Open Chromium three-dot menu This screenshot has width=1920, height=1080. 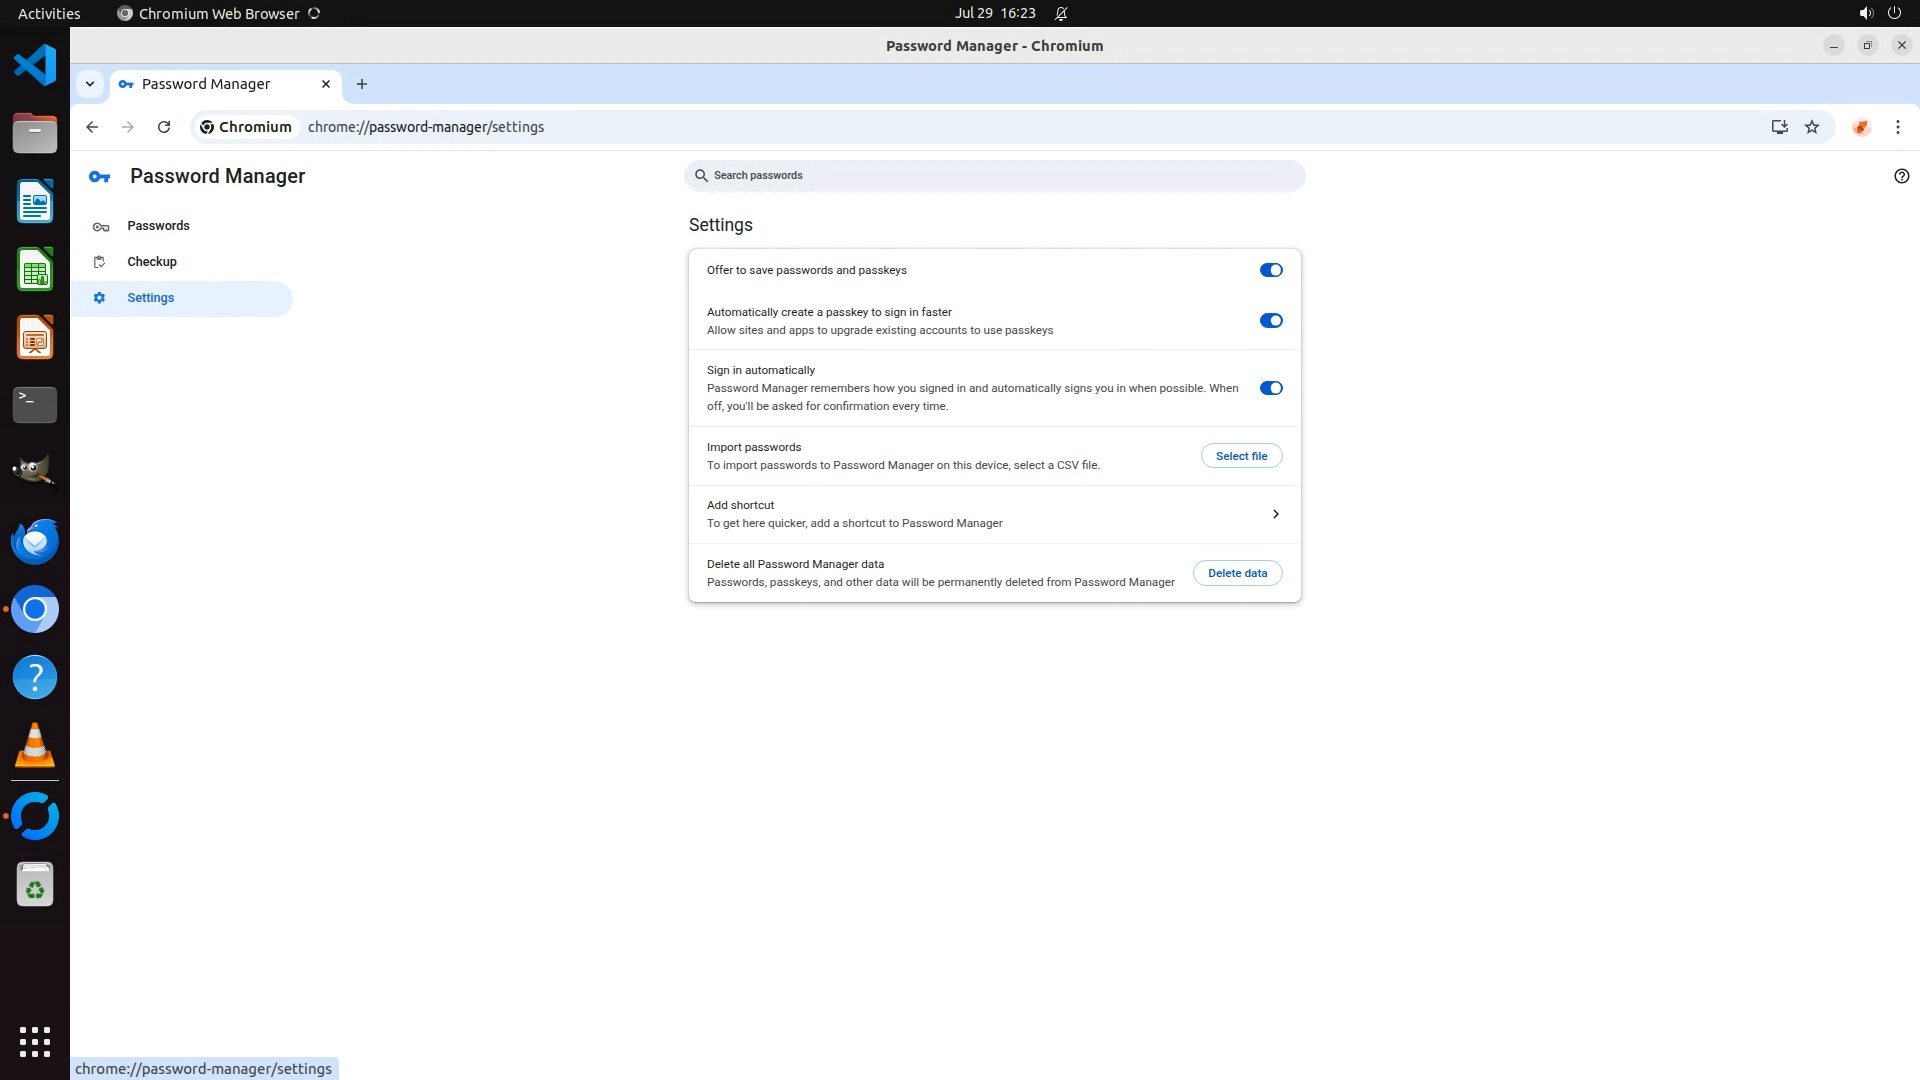point(1897,127)
